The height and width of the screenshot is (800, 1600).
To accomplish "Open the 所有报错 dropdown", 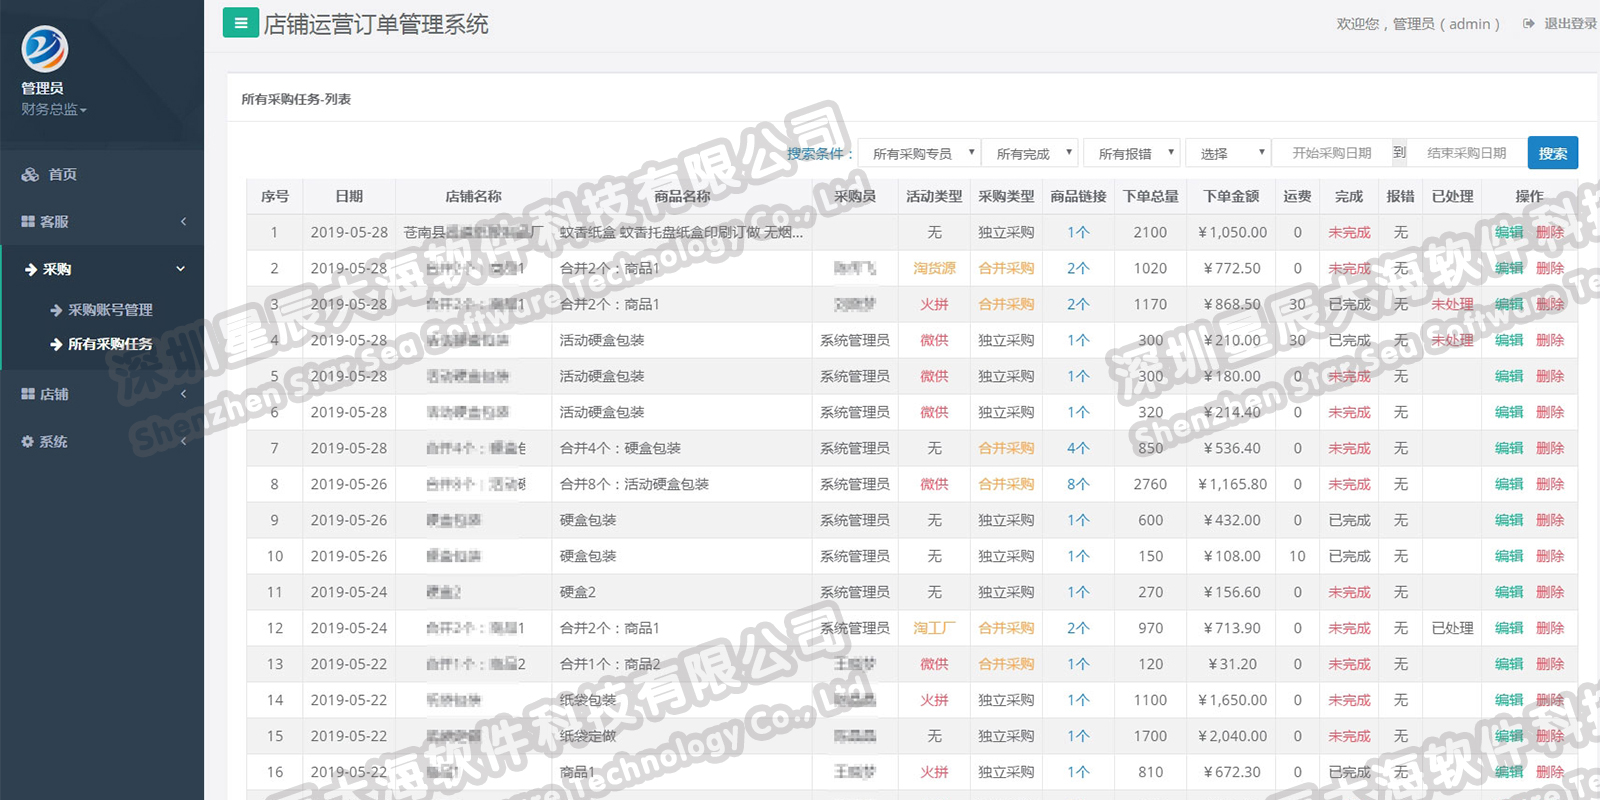I will coord(1132,153).
